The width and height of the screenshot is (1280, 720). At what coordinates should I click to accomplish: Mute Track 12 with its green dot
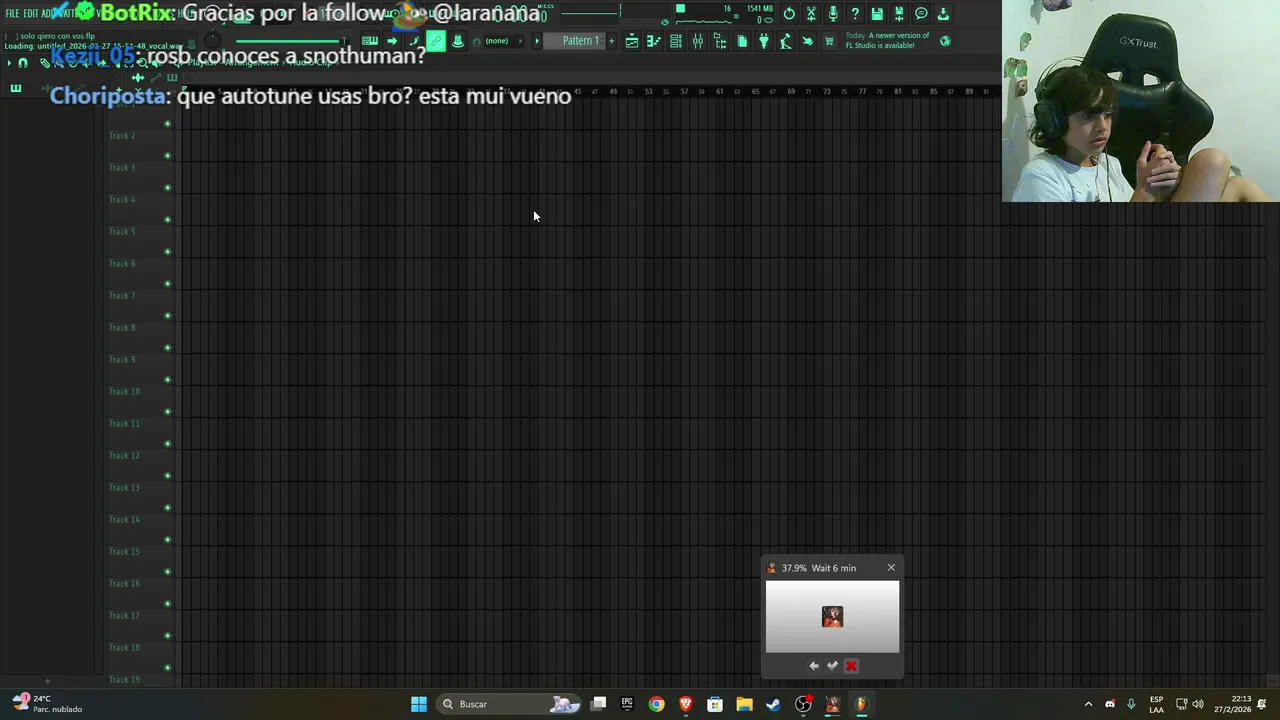[x=167, y=476]
